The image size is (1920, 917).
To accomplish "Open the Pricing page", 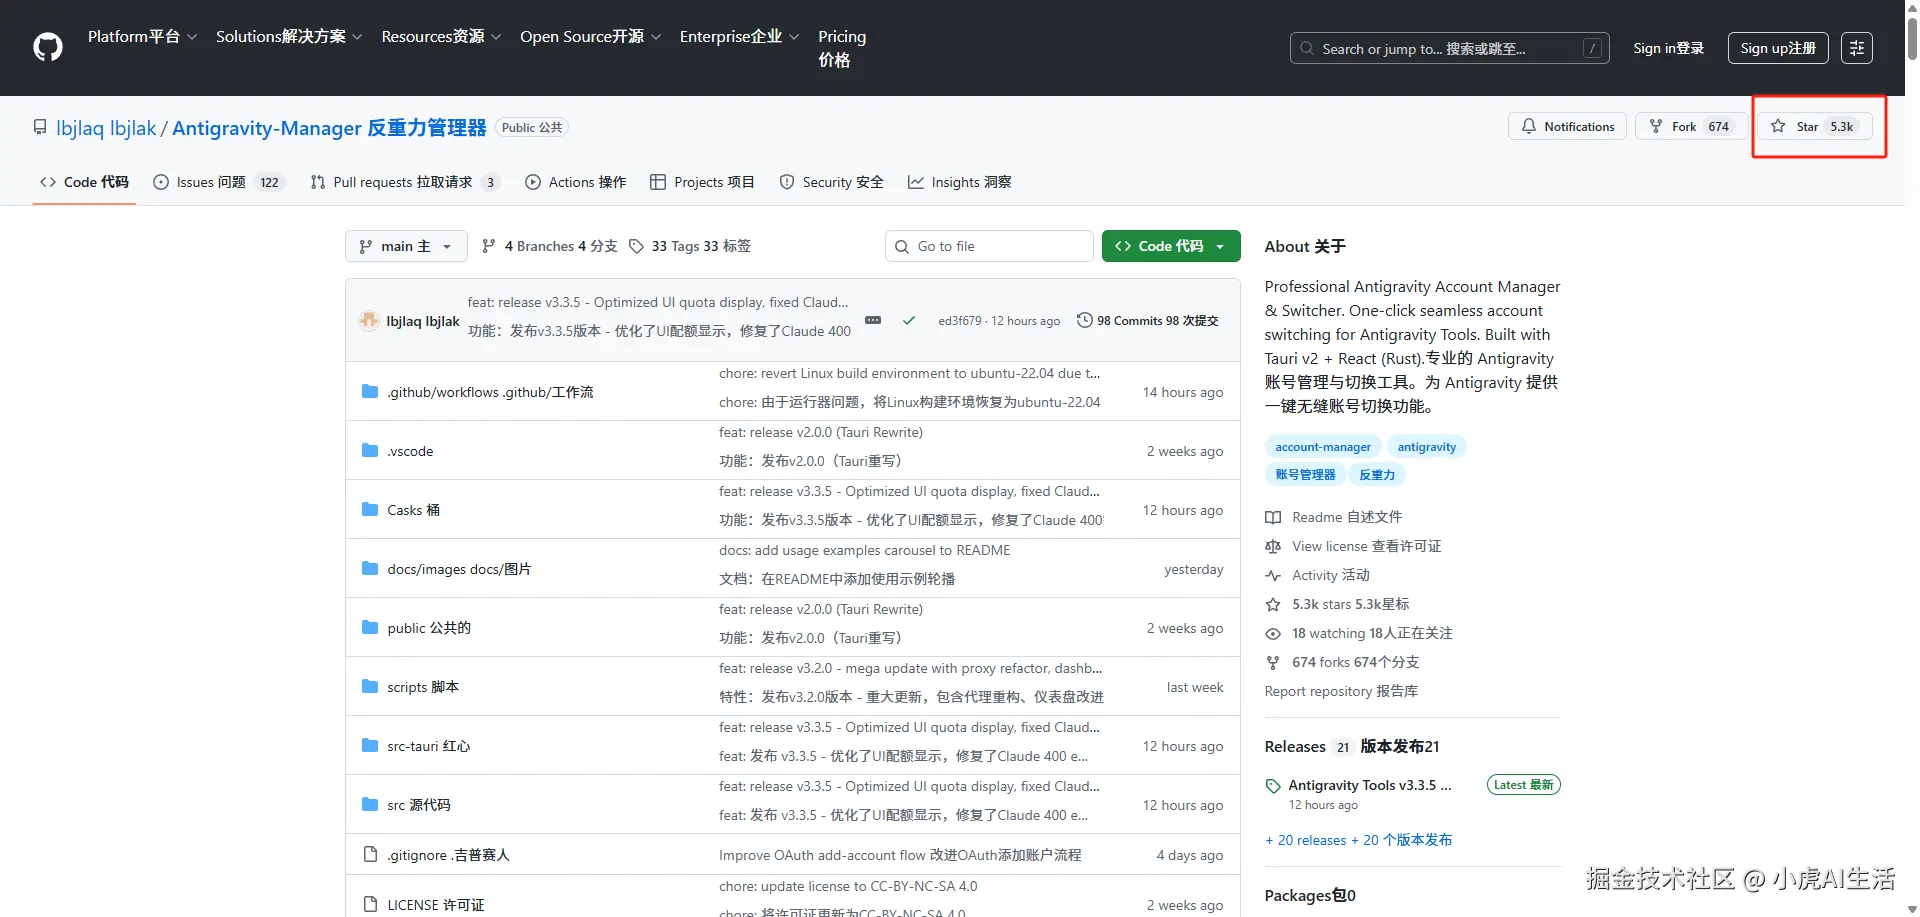I will click(x=842, y=48).
